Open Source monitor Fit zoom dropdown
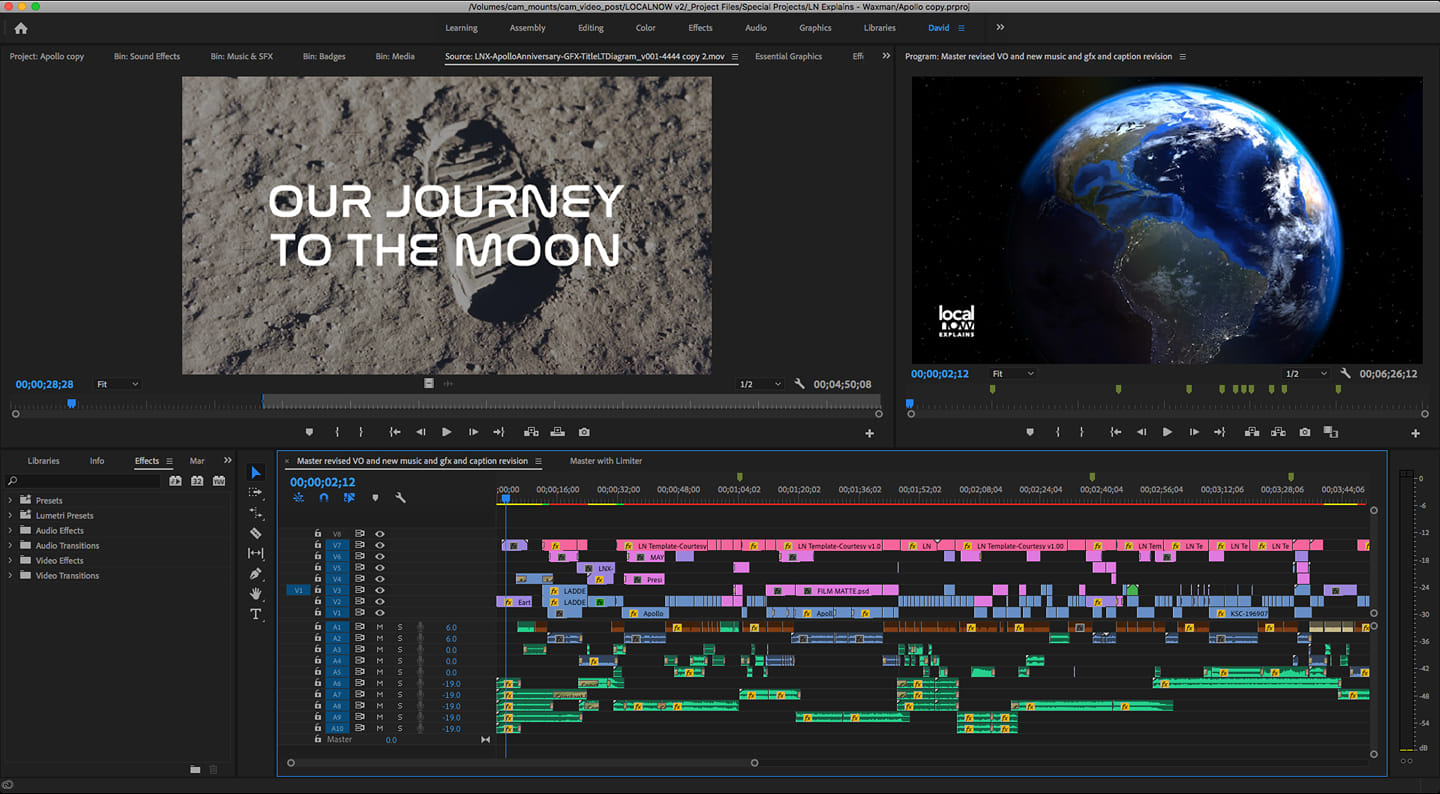This screenshot has width=1440, height=794. click(x=117, y=384)
